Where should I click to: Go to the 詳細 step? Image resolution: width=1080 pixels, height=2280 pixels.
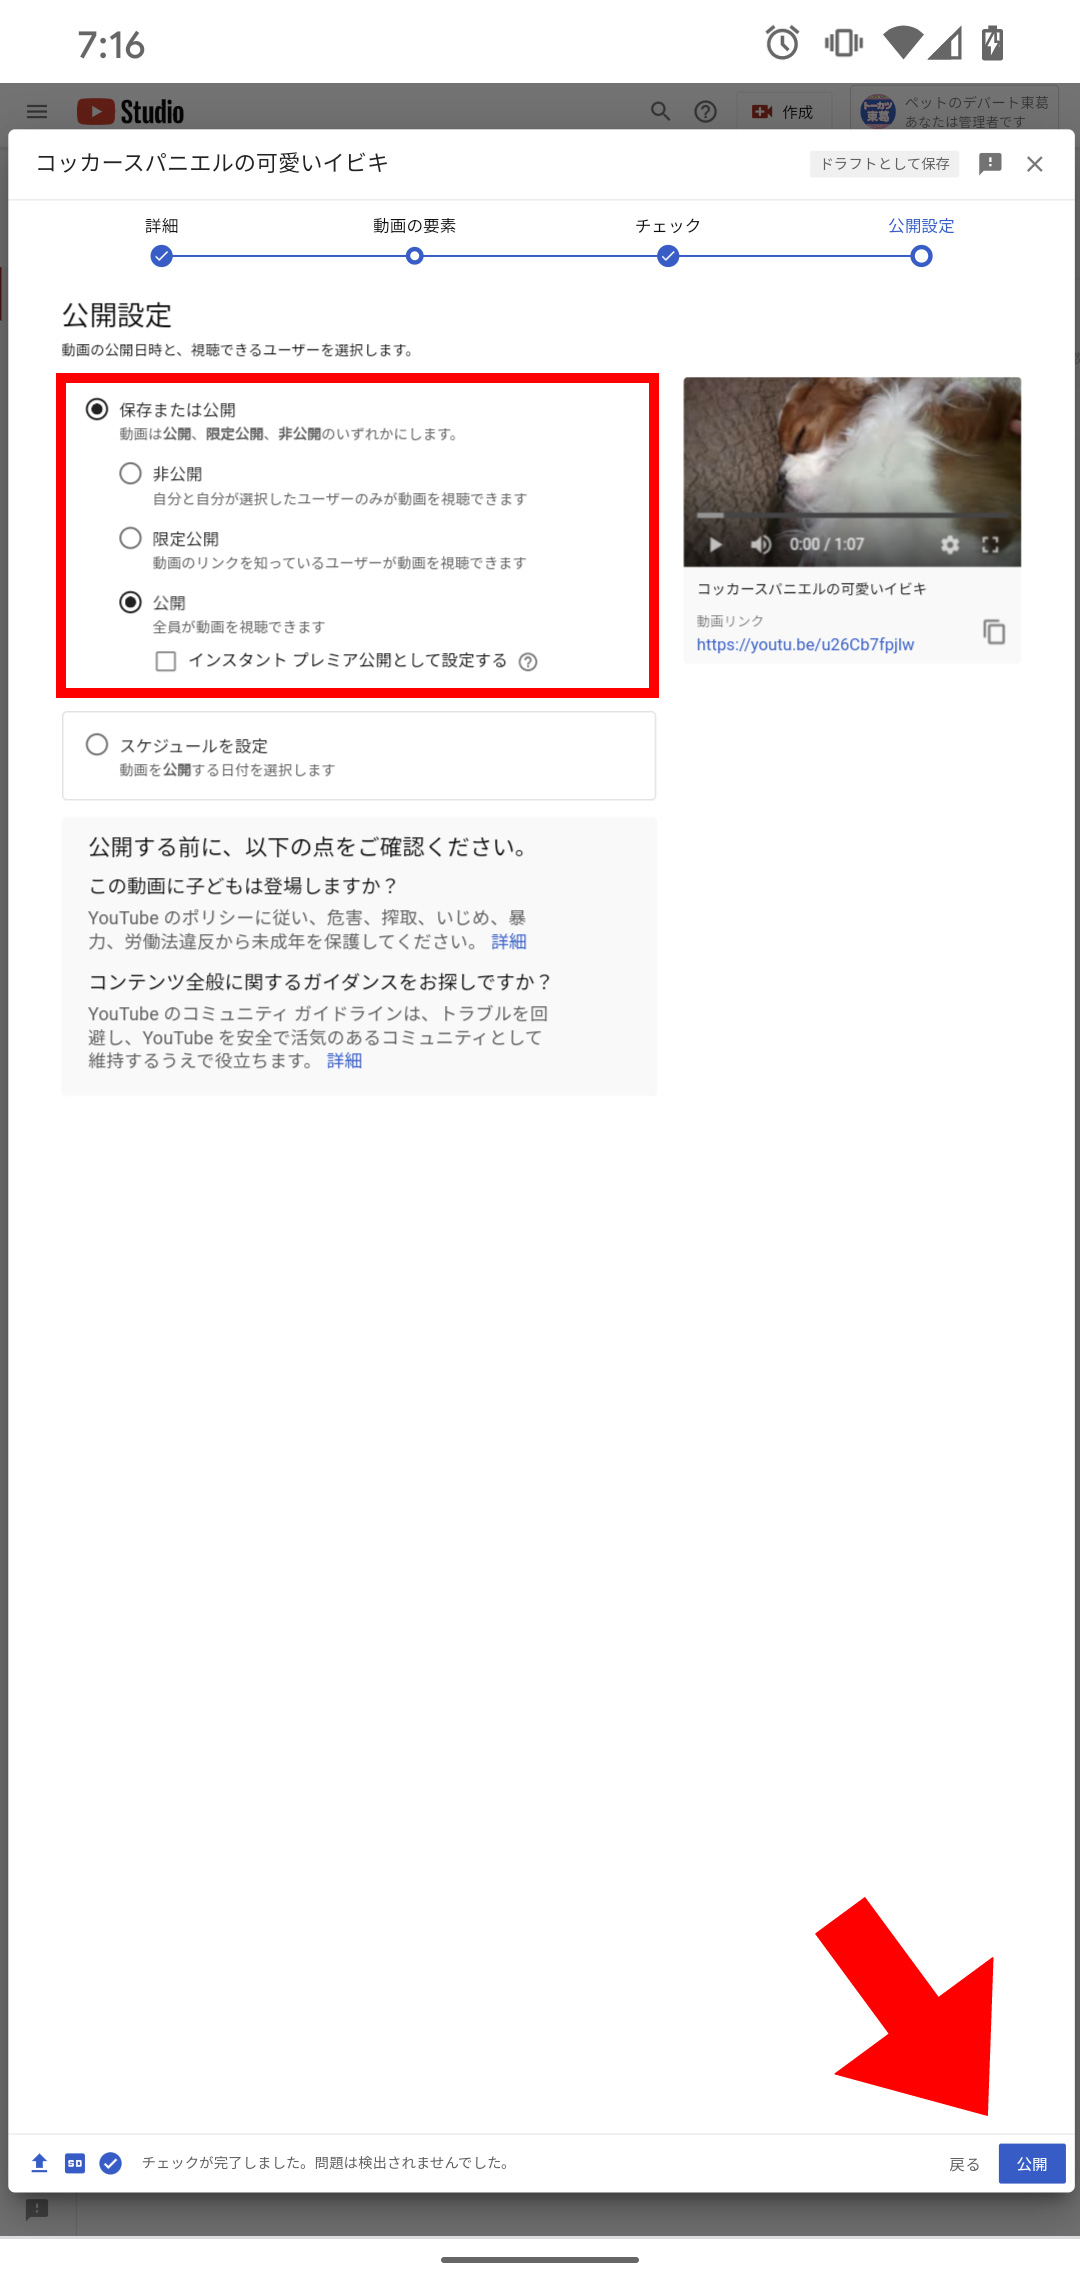pos(162,256)
